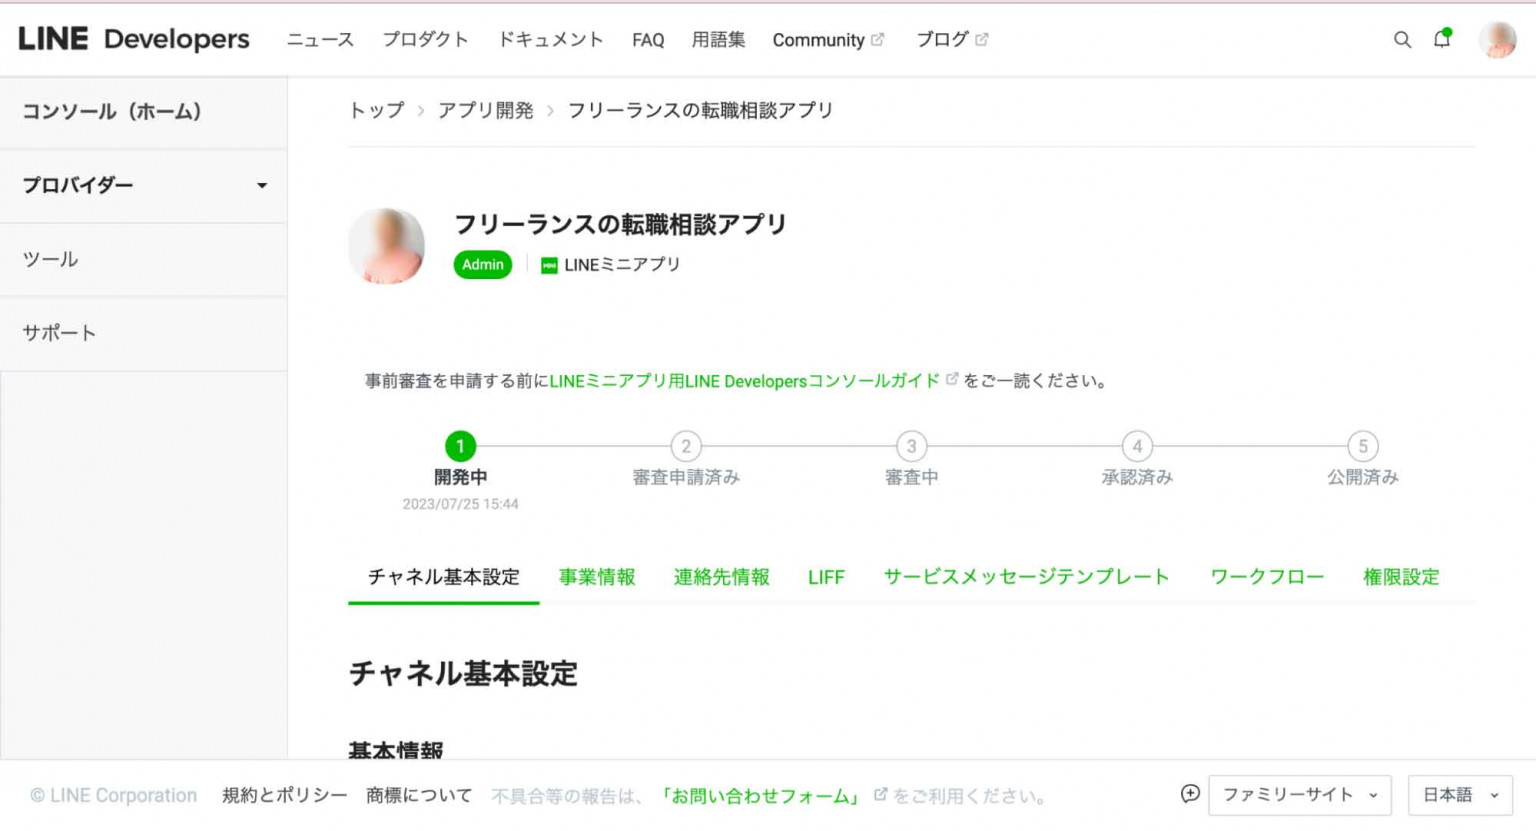
Task: Open the LINEミニアプリ用コンソールガイド link
Action: [x=744, y=381]
